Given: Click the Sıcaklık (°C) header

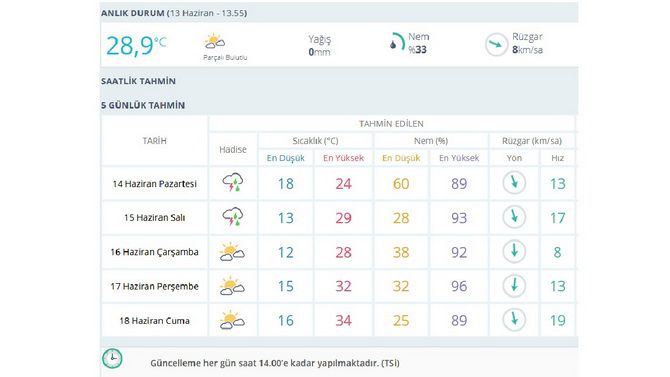Looking at the screenshot, I should click(315, 141).
